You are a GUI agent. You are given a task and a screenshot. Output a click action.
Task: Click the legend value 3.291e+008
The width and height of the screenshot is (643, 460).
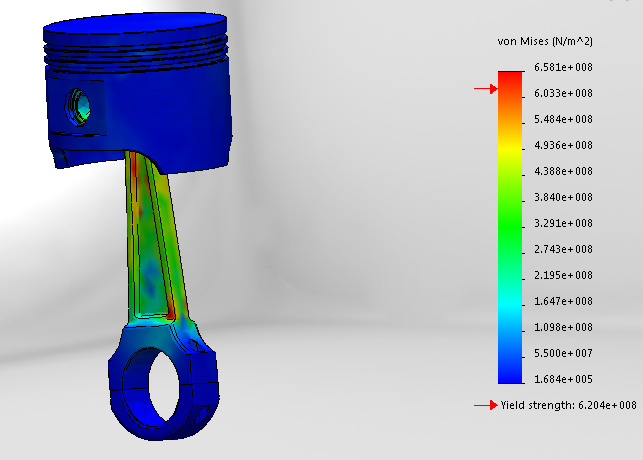point(563,223)
